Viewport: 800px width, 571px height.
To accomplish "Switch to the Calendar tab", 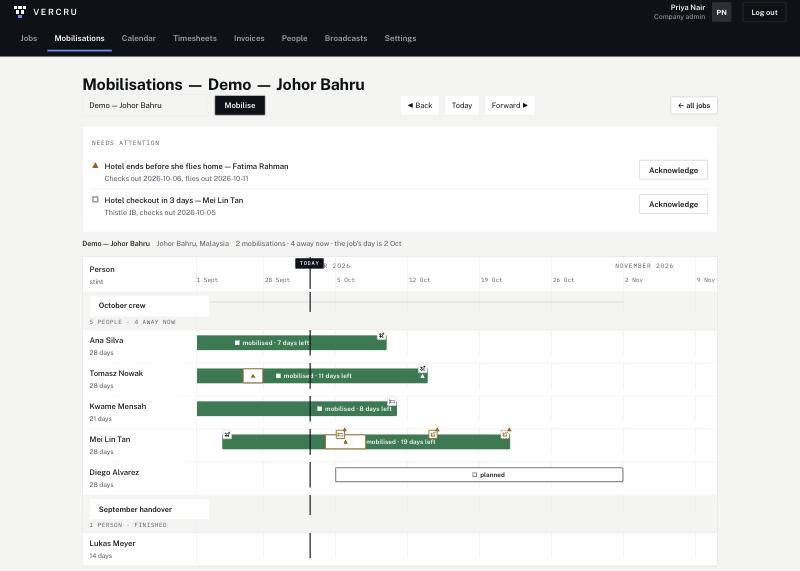I will 138,38.
